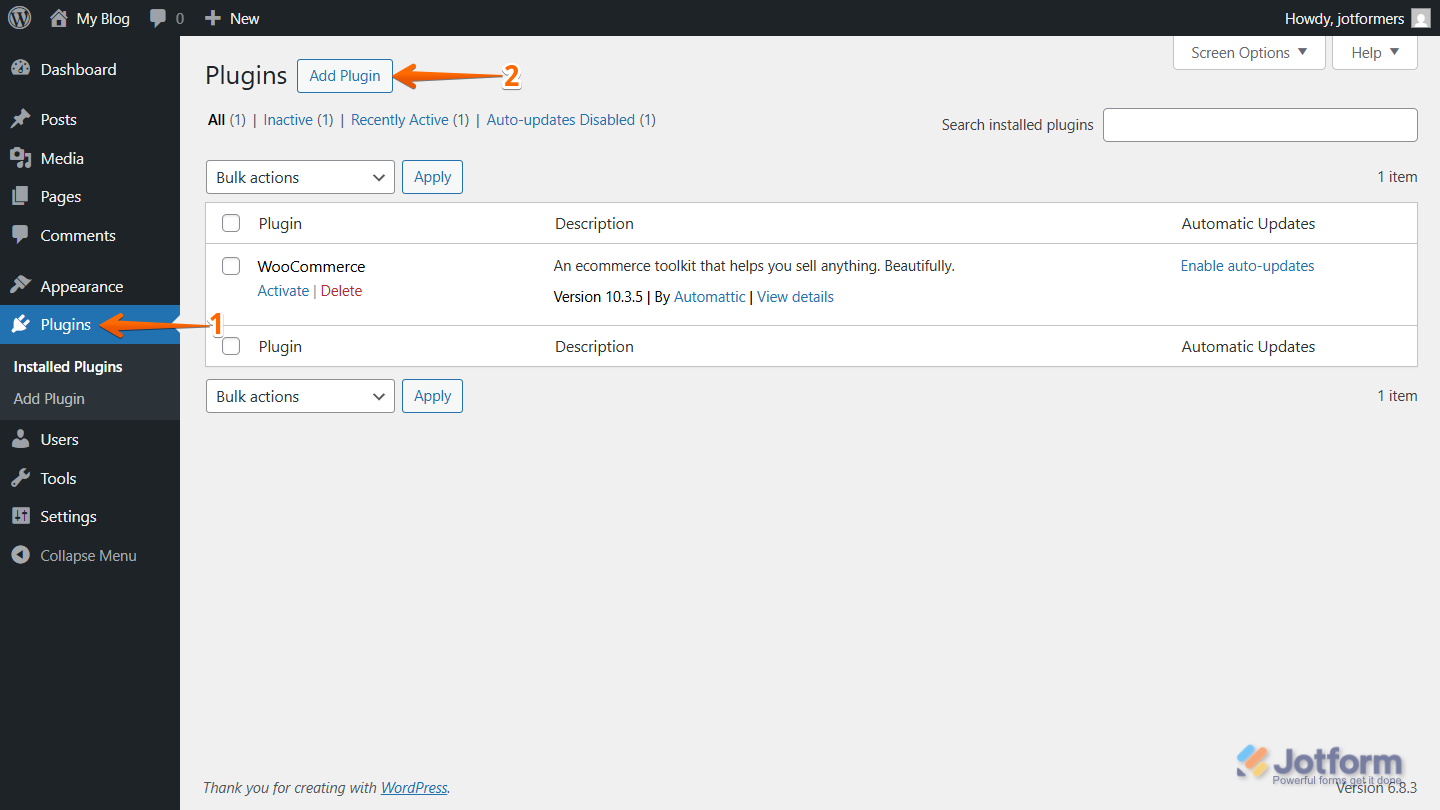Image resolution: width=1440 pixels, height=810 pixels.
Task: Click the Jotform logo in the footer
Action: [1320, 760]
